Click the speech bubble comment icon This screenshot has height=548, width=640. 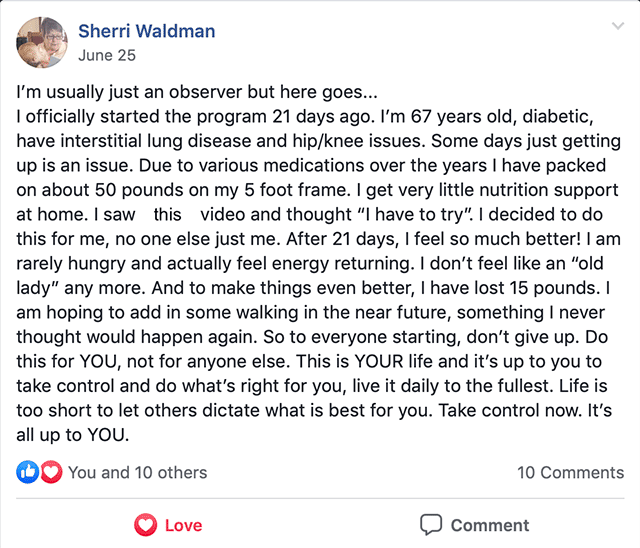coord(431,525)
